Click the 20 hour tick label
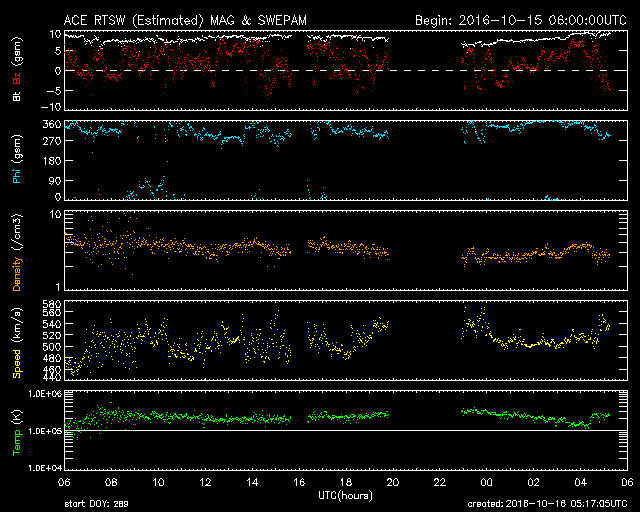The width and height of the screenshot is (640, 512). (393, 482)
